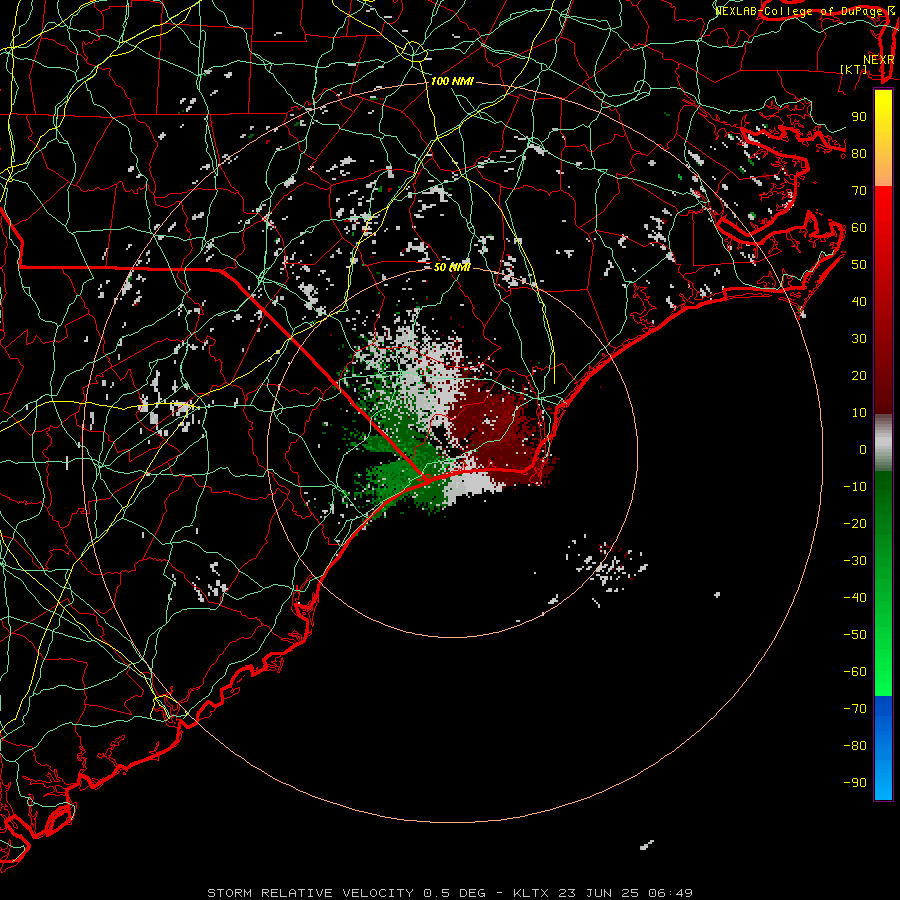Click the 50 NMI range ring label
900x900 pixels.
tap(452, 267)
